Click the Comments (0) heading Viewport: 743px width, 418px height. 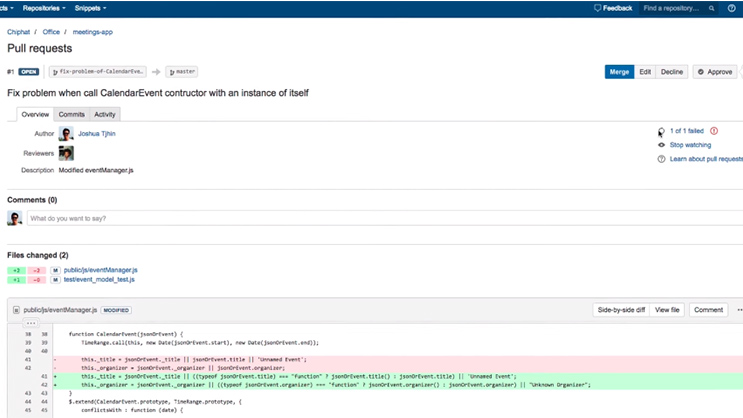coord(32,200)
